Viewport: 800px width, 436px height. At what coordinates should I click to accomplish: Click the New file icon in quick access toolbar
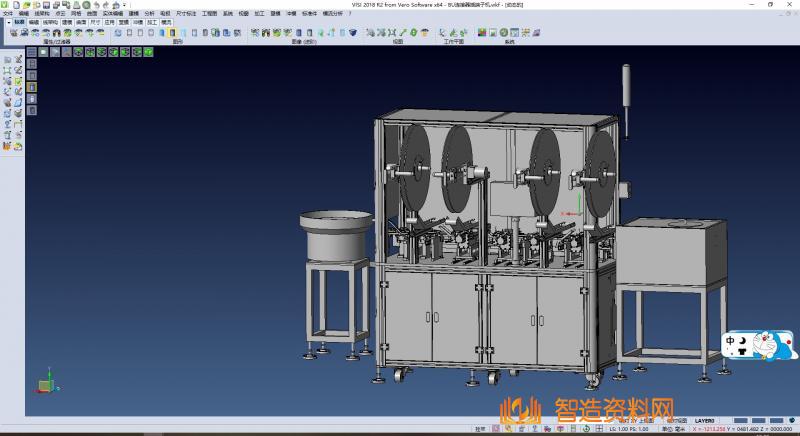coord(16,5)
